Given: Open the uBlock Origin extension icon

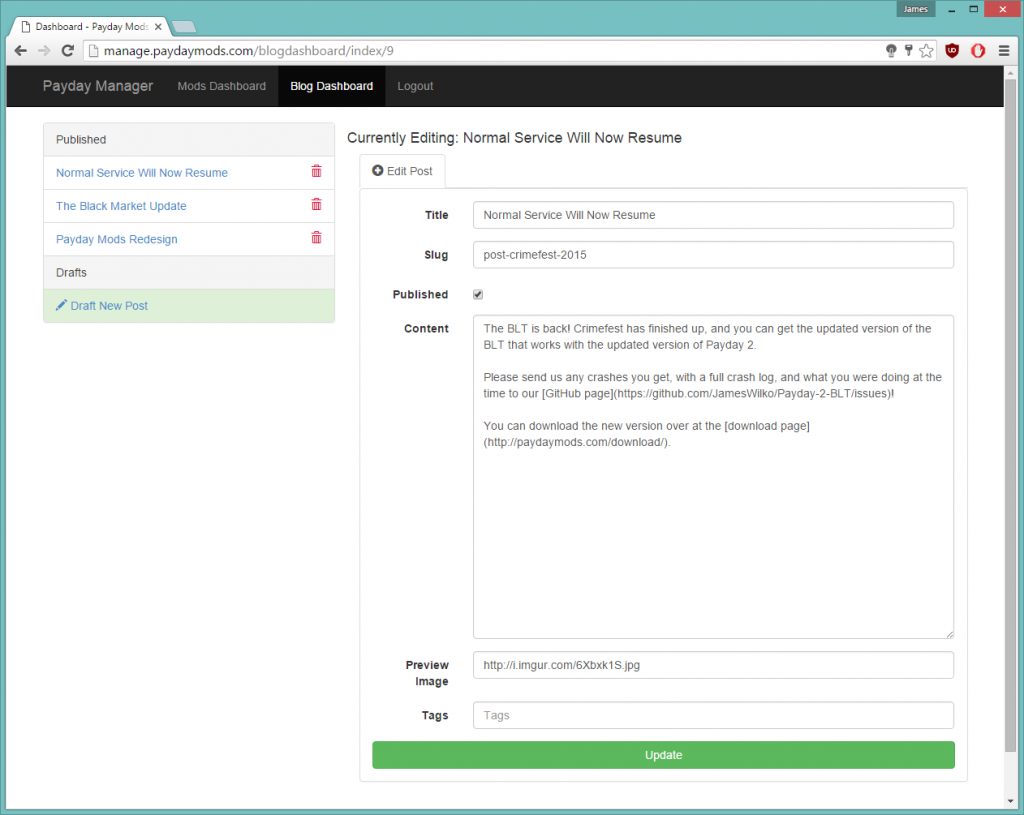Looking at the screenshot, I should click(952, 51).
